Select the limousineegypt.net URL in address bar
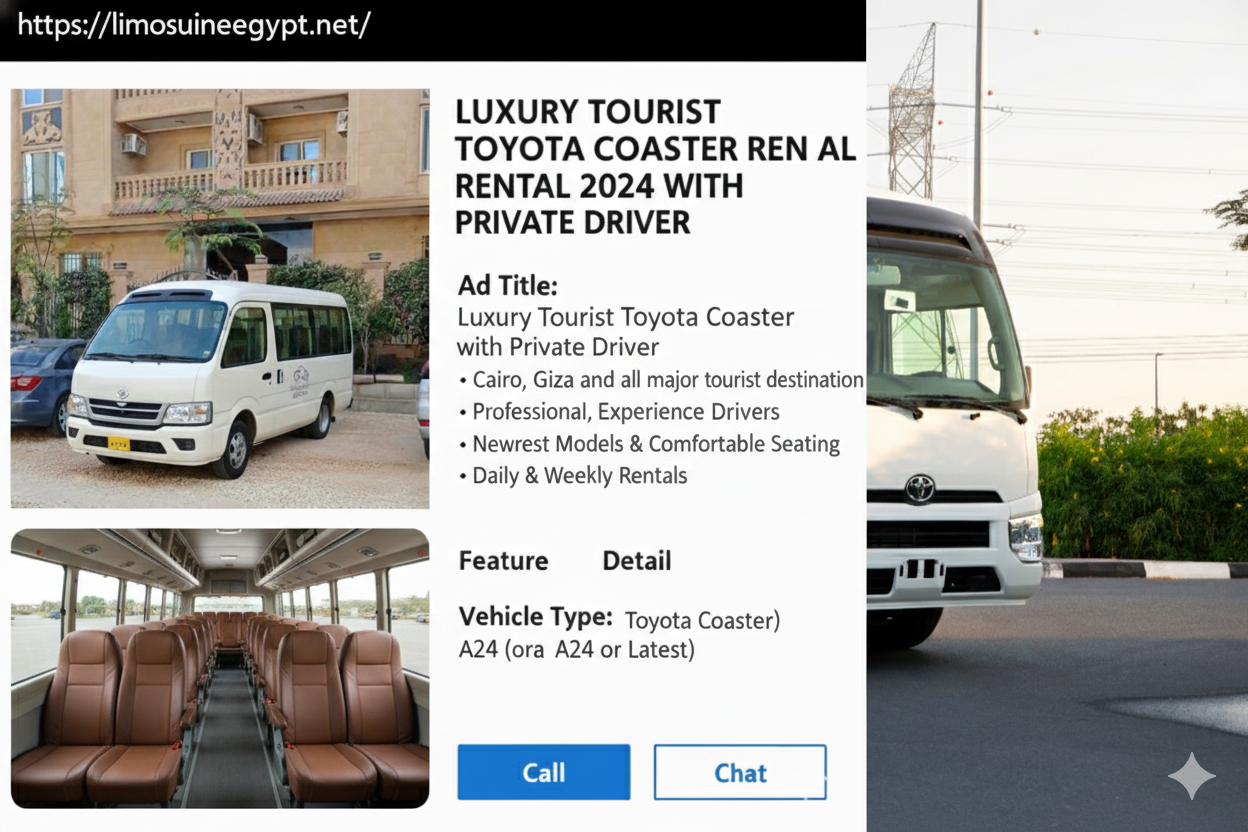The image size is (1248, 832). pyautogui.click(x=194, y=26)
